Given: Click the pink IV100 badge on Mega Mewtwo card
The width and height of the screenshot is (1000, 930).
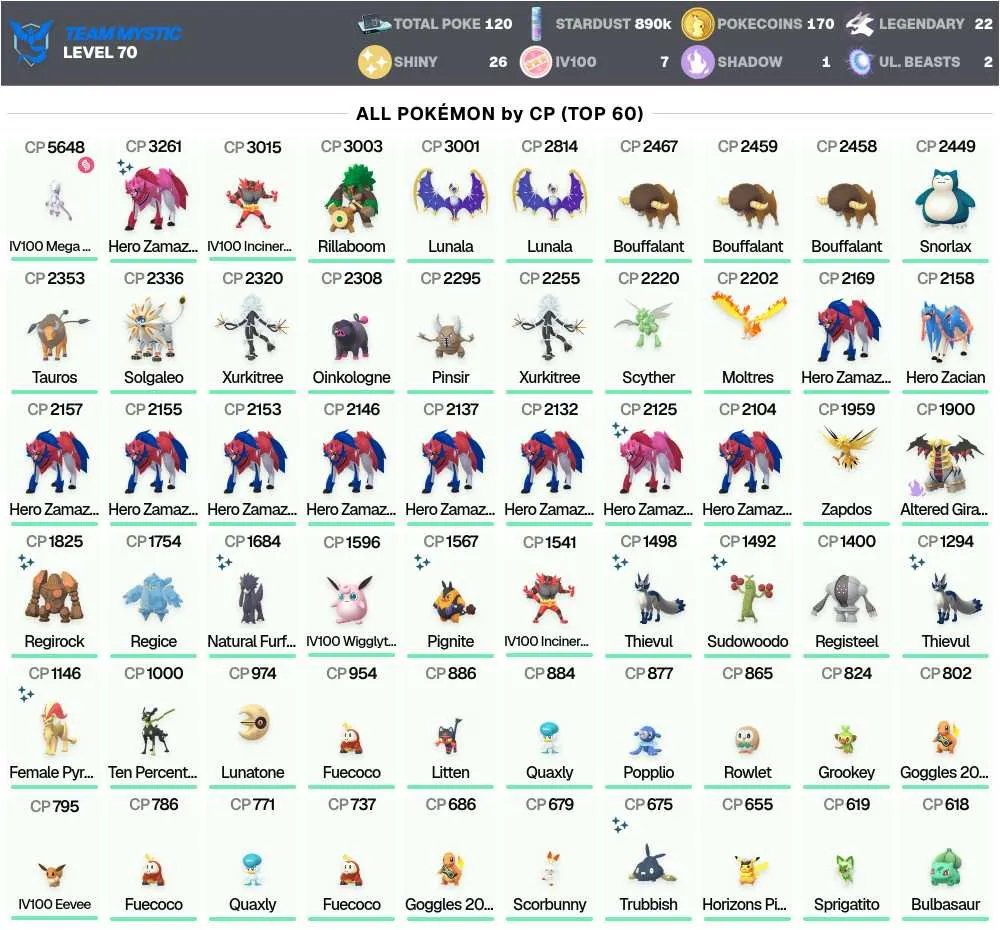Looking at the screenshot, I should [x=86, y=165].
